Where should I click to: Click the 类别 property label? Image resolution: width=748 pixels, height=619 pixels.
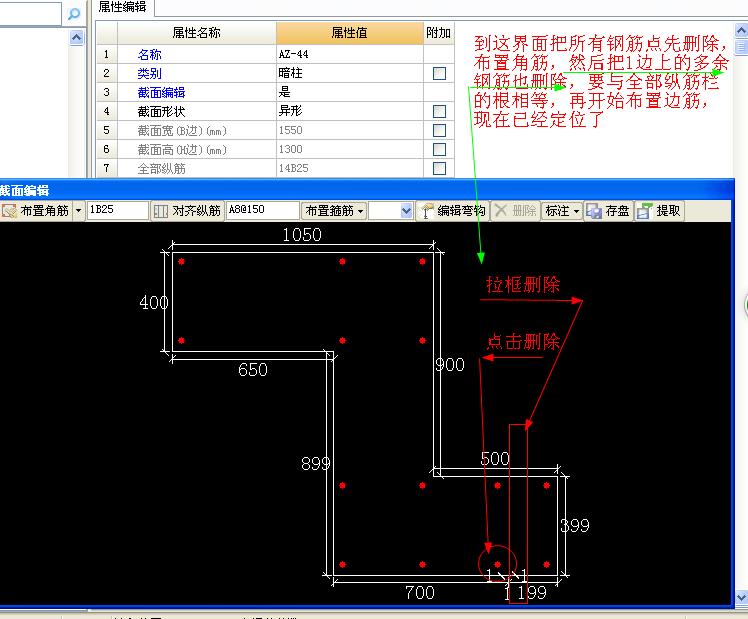149,73
